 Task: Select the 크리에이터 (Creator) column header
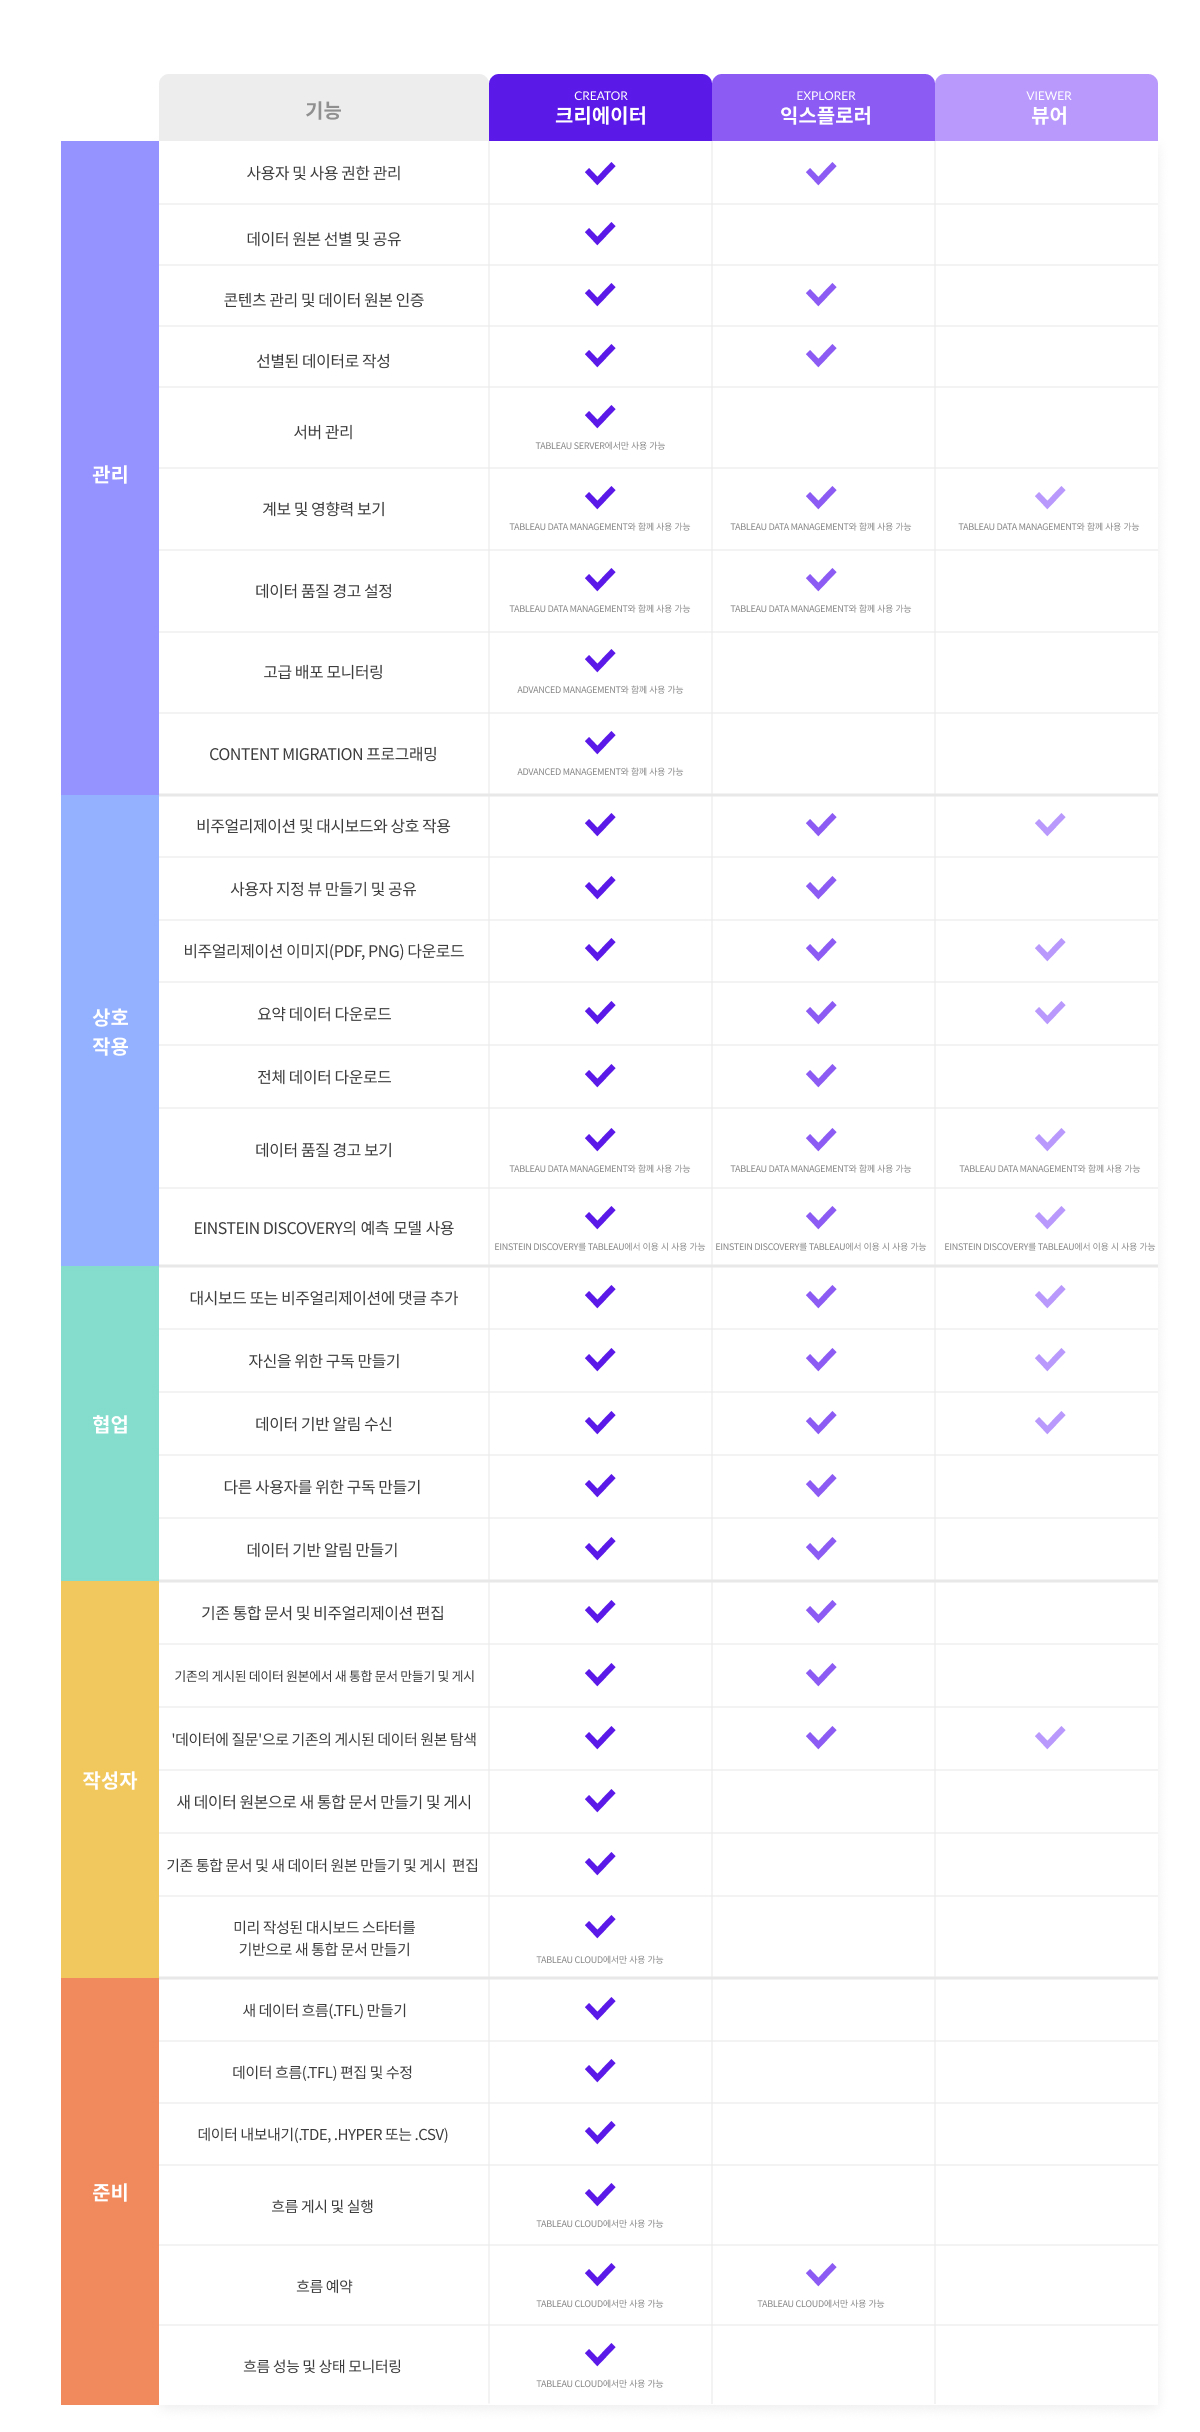click(600, 108)
